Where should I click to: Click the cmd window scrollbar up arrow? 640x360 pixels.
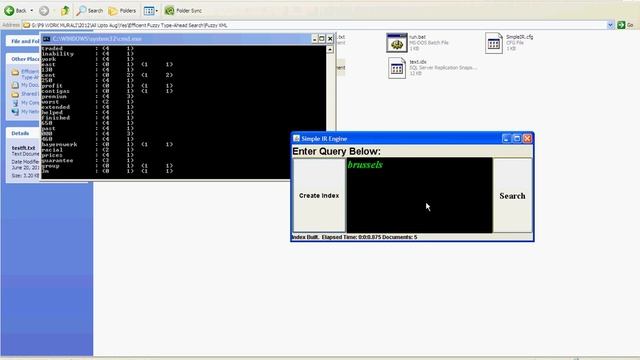[x=330, y=49]
